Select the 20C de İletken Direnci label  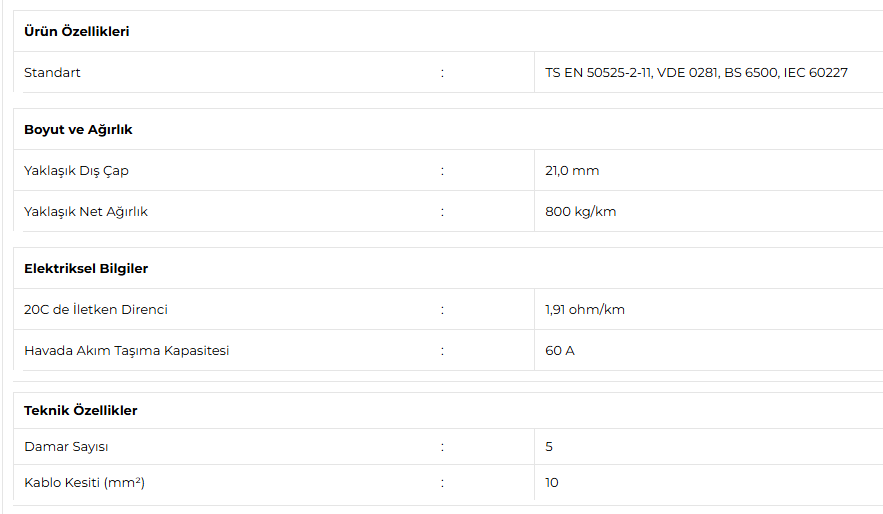(x=96, y=310)
